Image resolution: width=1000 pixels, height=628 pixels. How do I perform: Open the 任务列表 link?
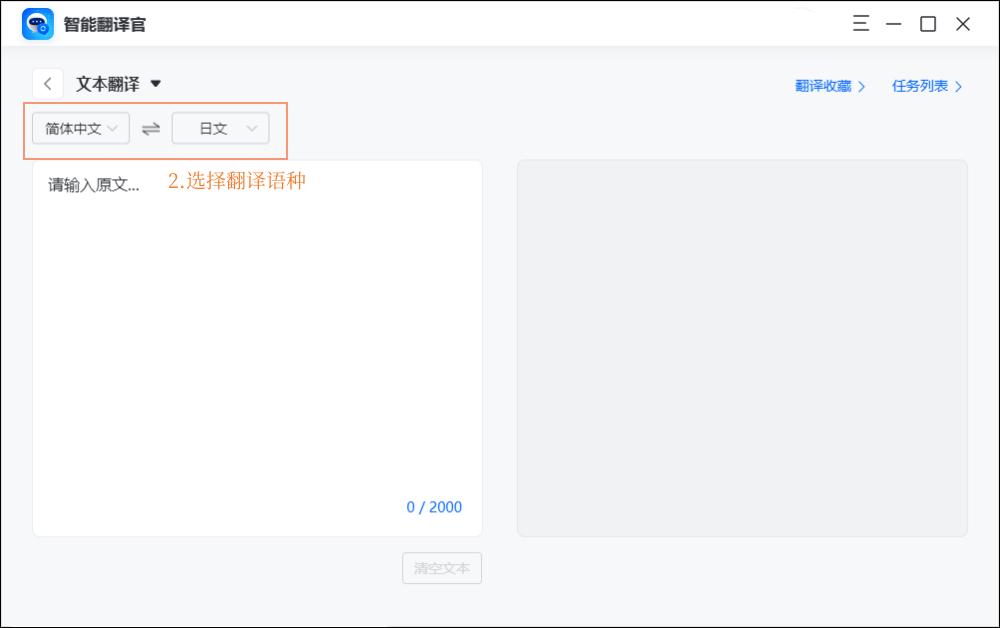pos(927,86)
